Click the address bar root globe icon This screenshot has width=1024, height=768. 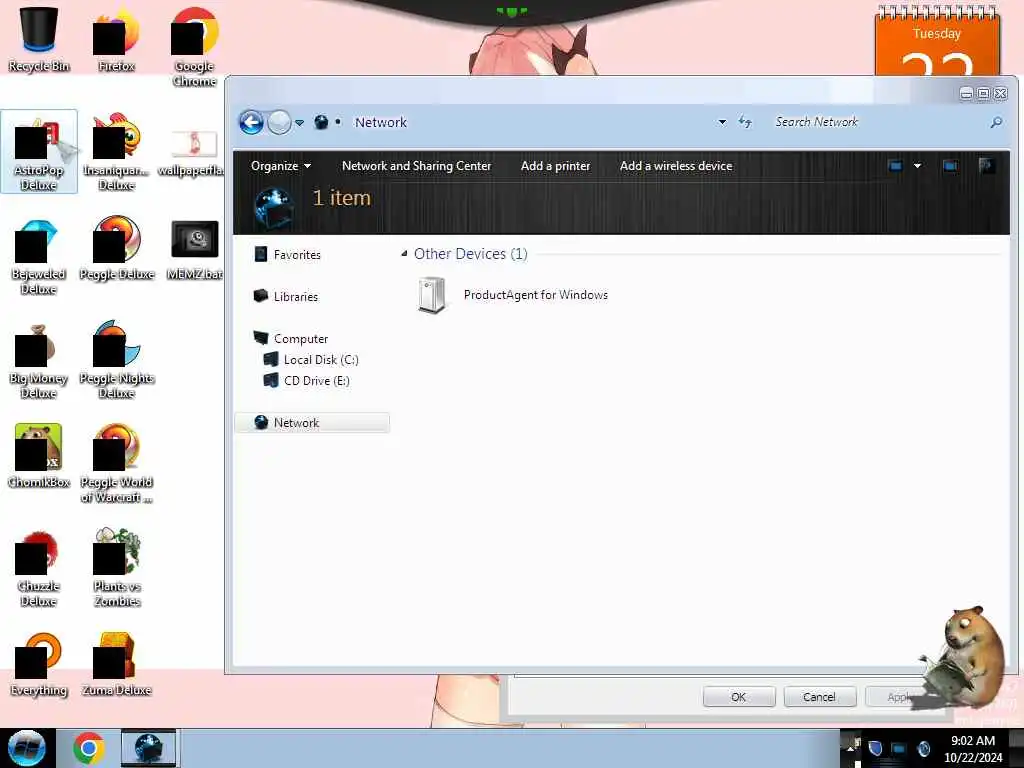(321, 122)
